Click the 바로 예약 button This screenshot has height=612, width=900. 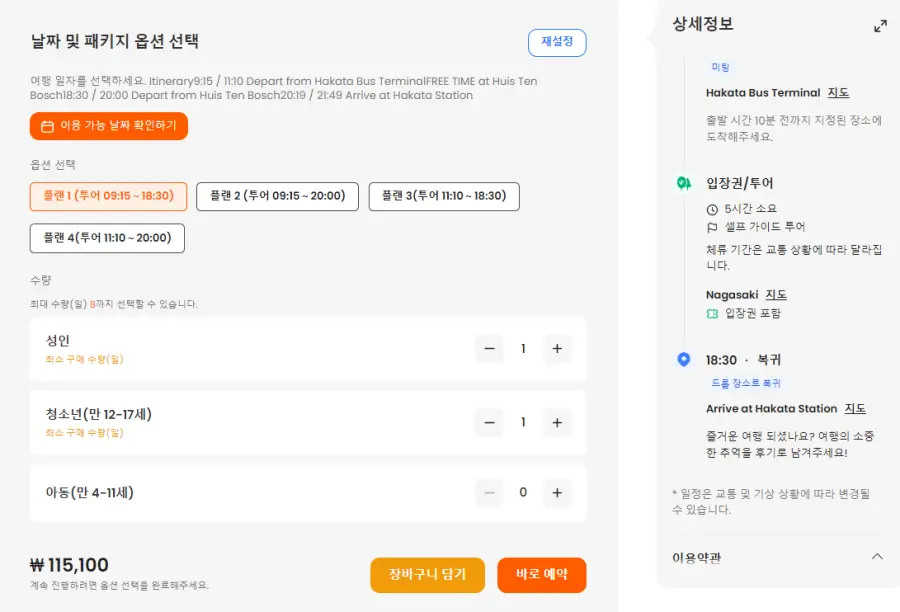tap(542, 575)
